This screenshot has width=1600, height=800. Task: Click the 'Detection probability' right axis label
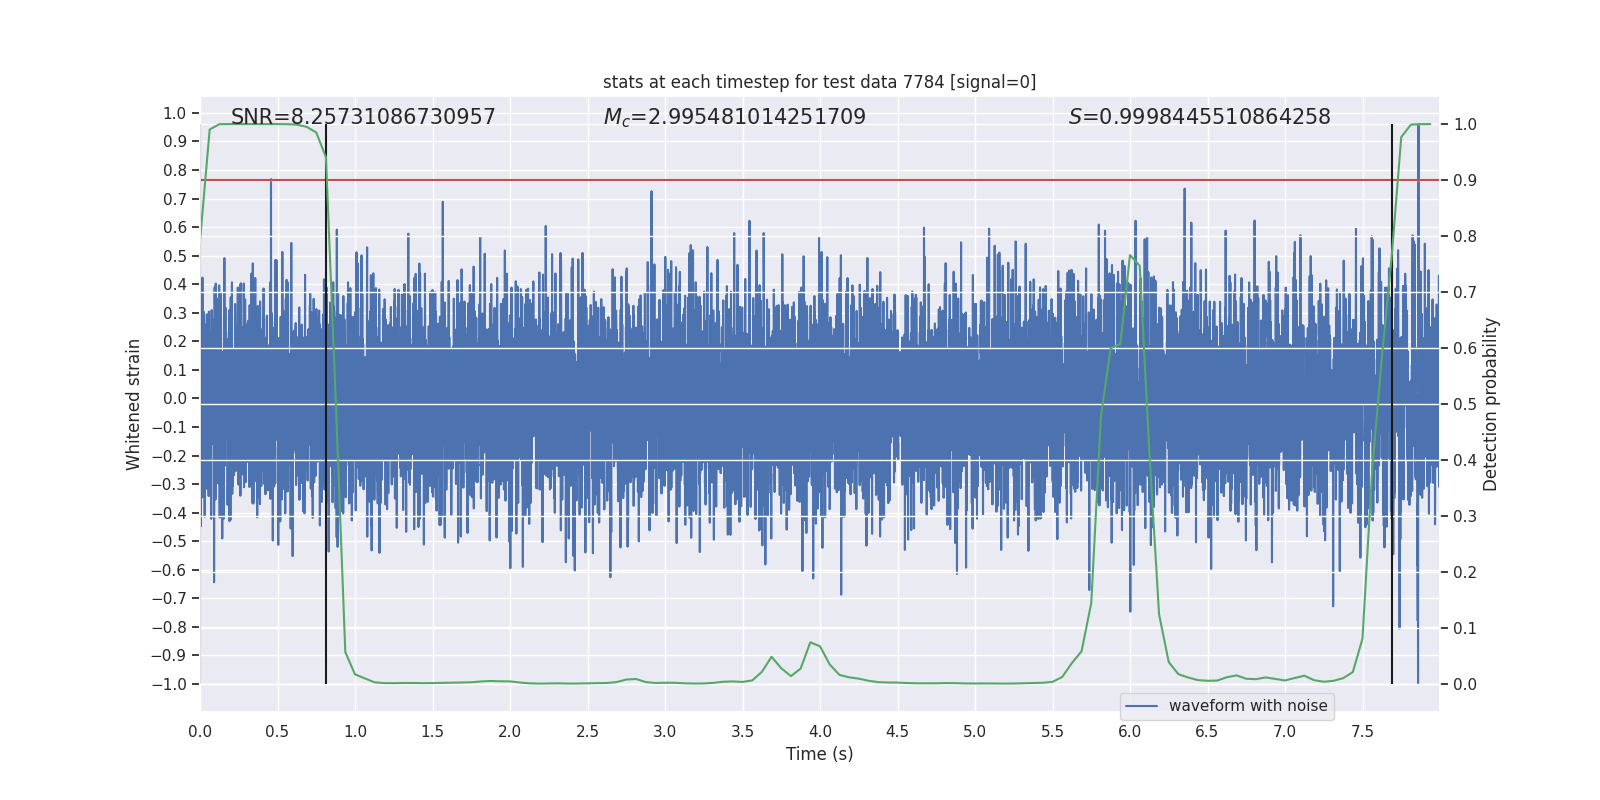(1491, 404)
